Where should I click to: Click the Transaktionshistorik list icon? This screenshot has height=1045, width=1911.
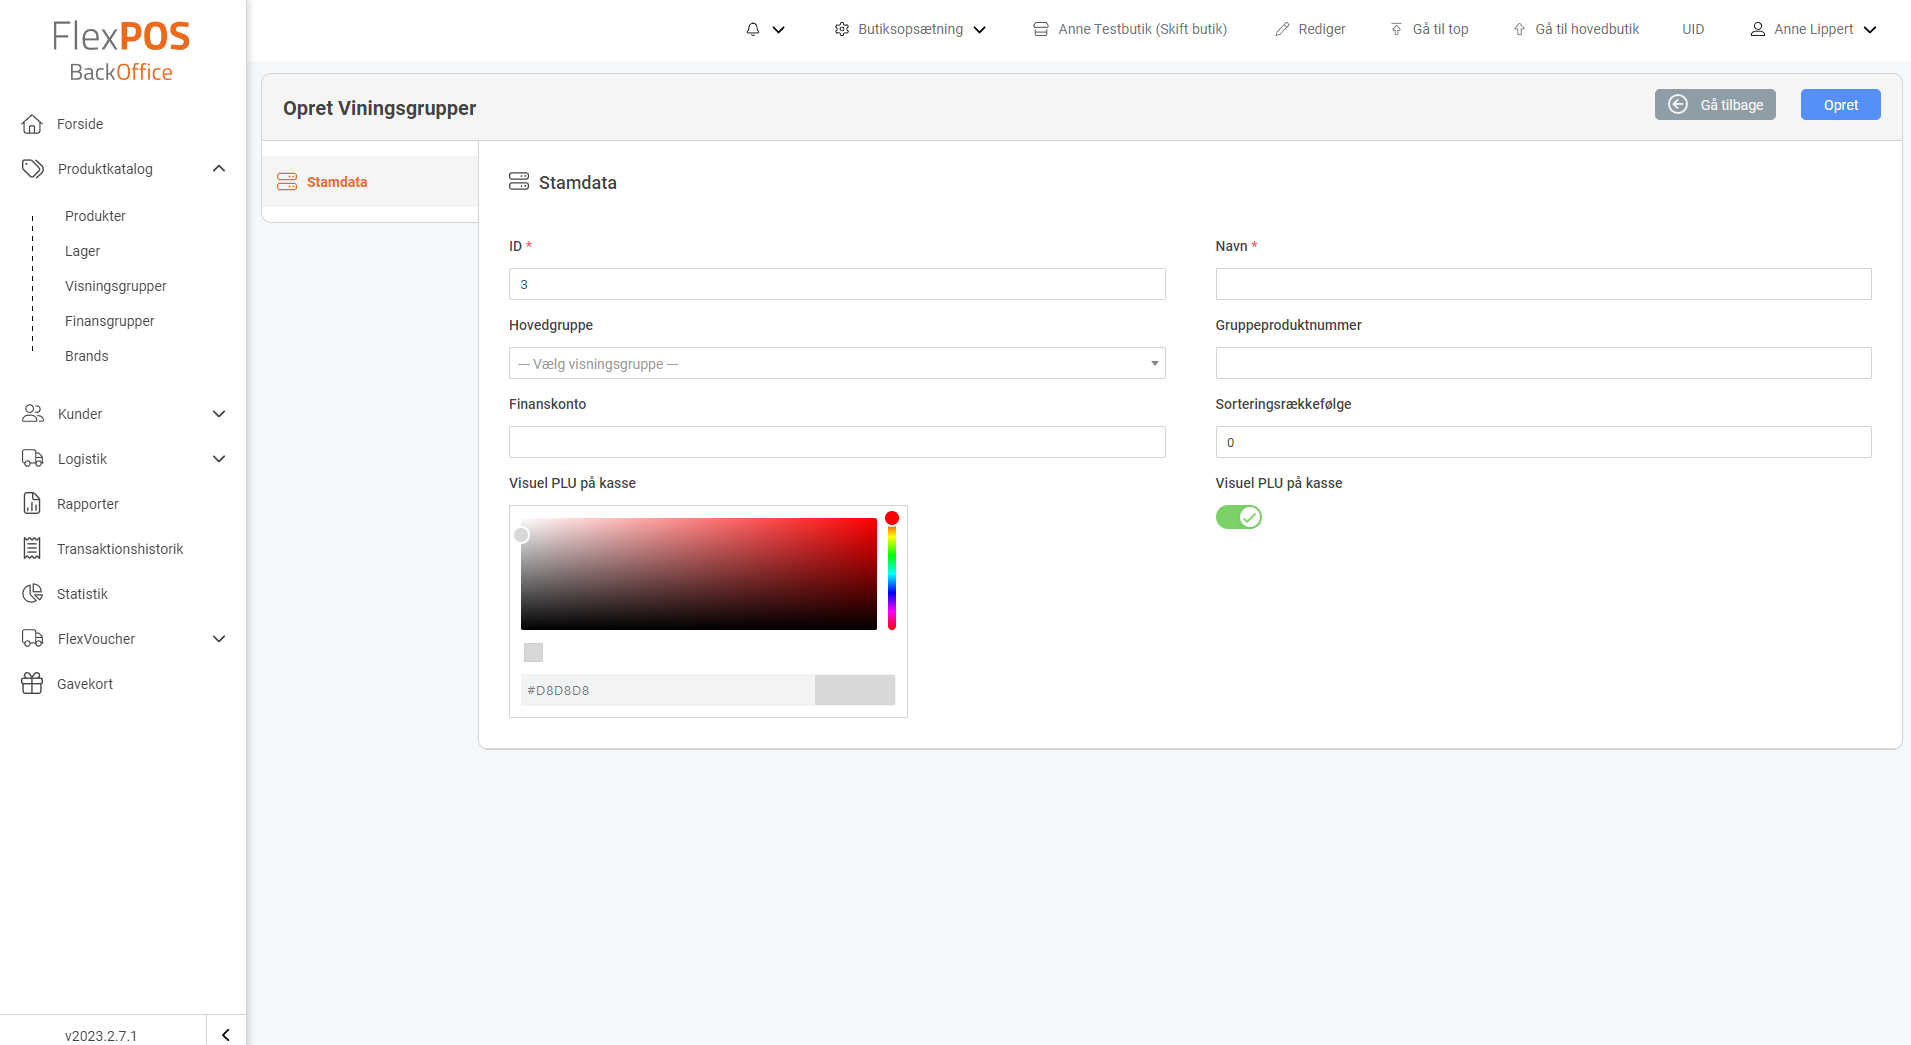click(x=33, y=548)
